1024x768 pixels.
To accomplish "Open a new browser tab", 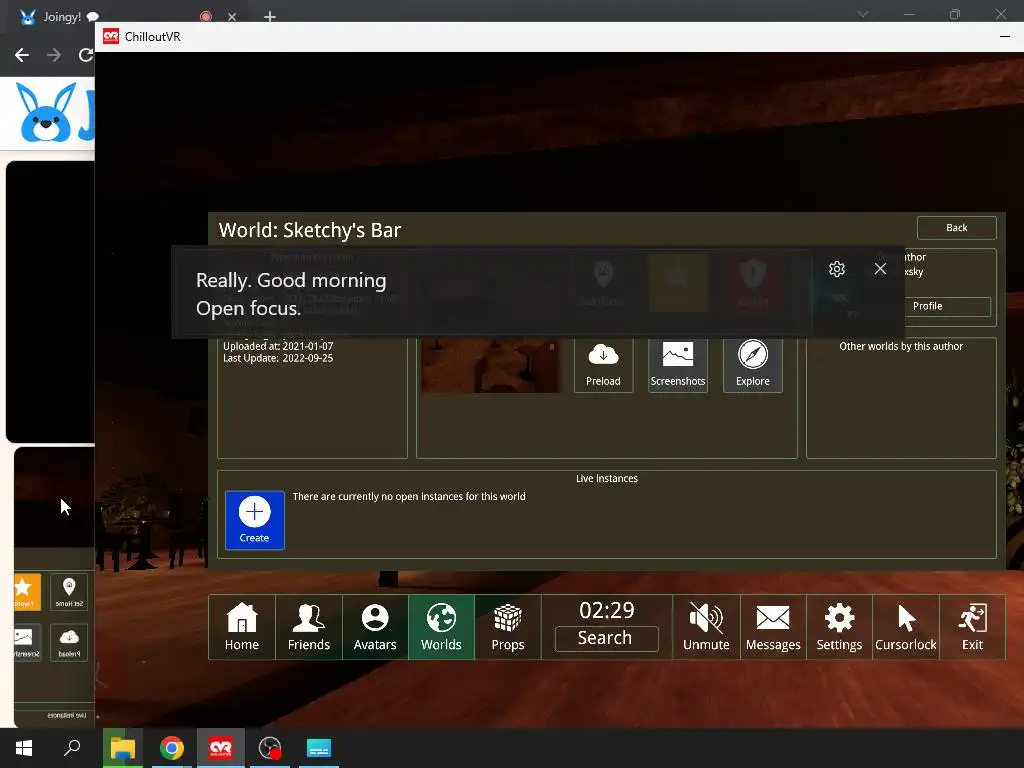I will 269,17.
